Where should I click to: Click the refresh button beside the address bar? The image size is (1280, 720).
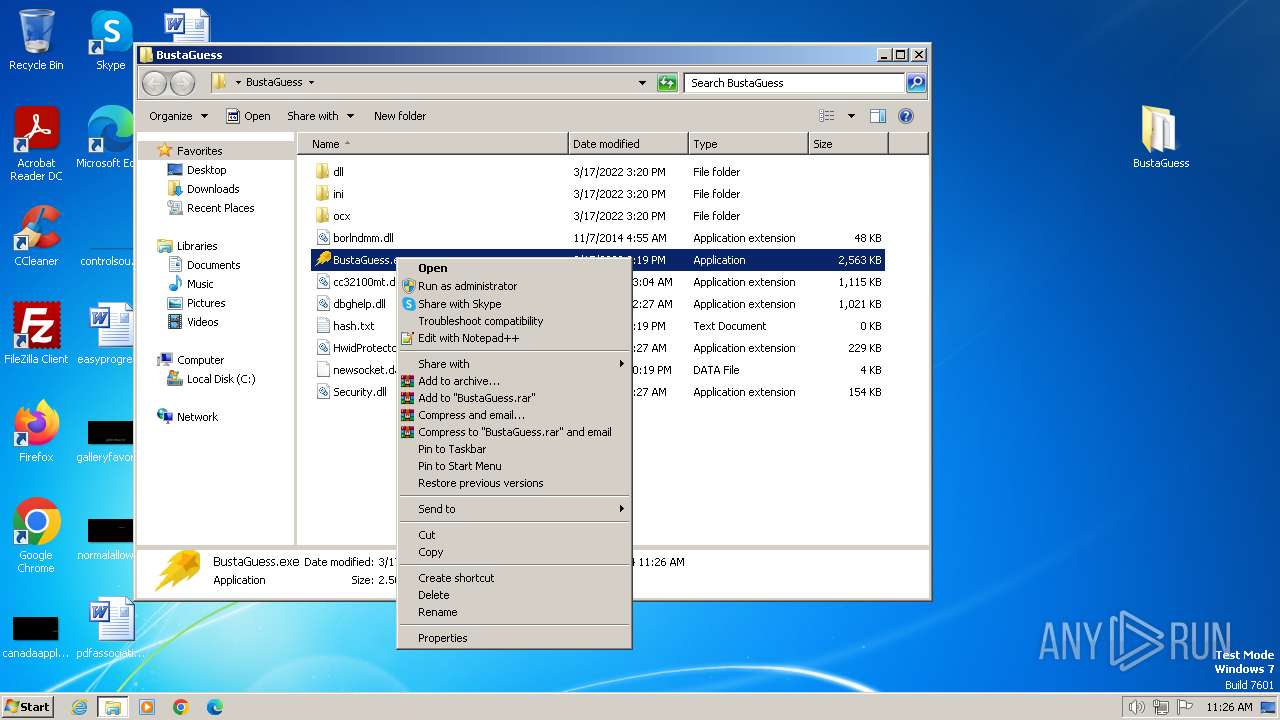click(667, 83)
